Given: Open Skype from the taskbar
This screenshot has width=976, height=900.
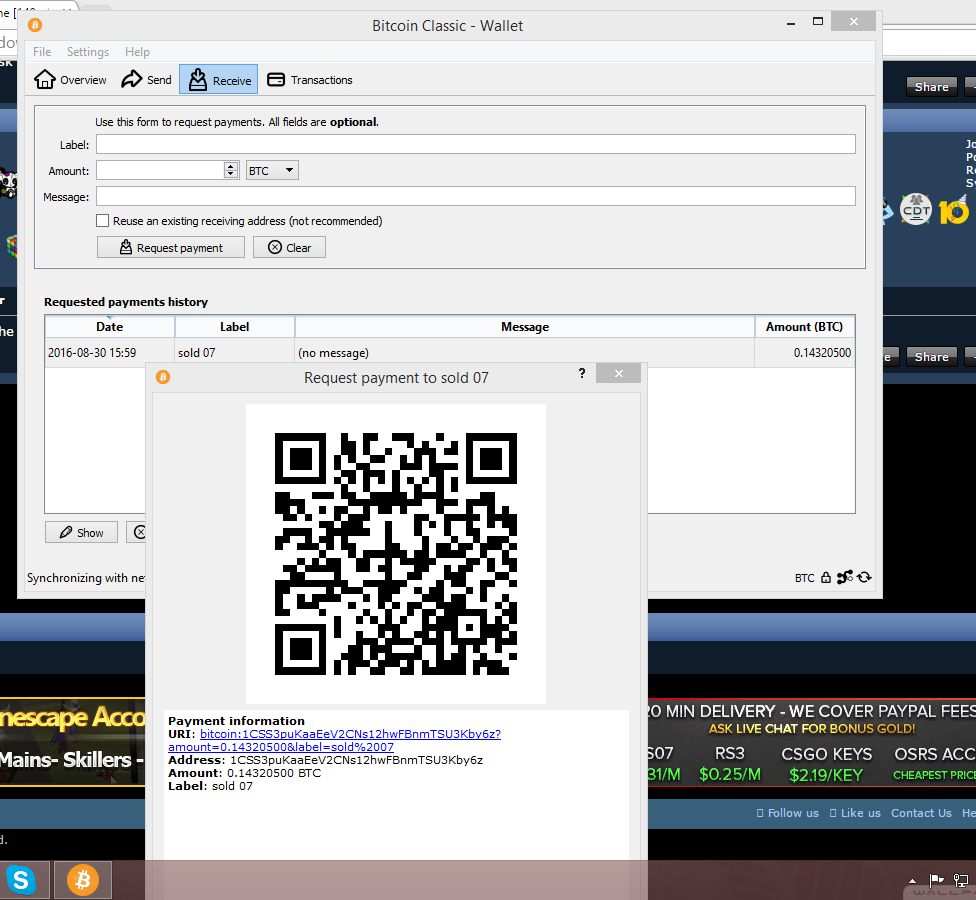Looking at the screenshot, I should tap(21, 880).
